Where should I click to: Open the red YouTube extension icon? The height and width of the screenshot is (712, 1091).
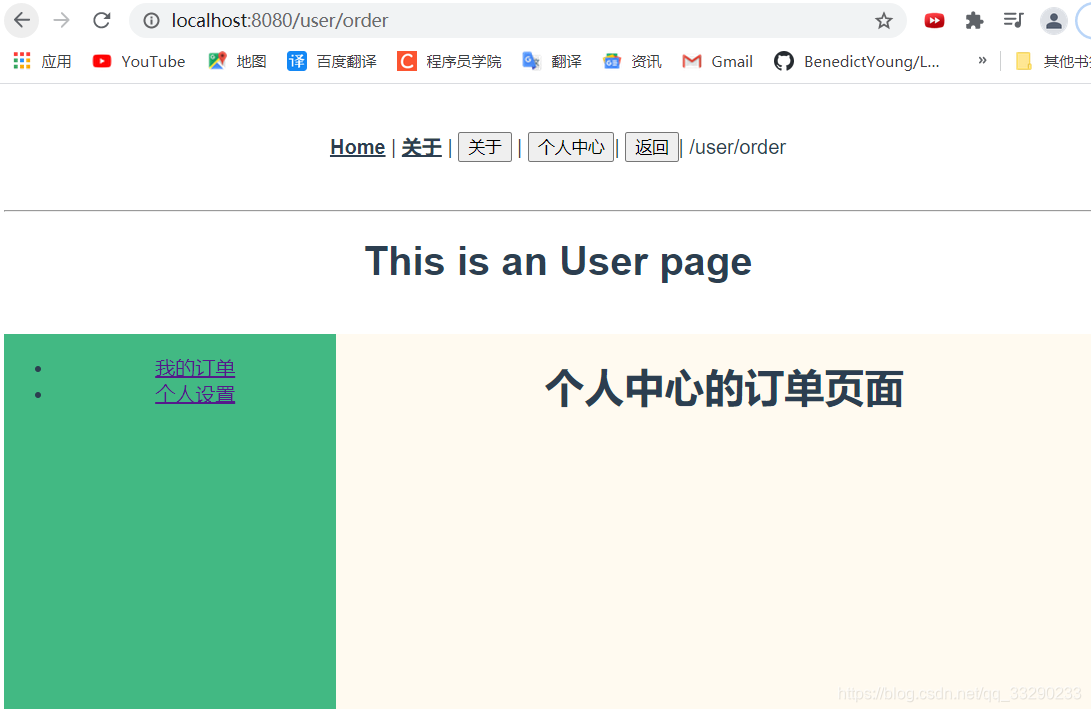pyautogui.click(x=934, y=21)
